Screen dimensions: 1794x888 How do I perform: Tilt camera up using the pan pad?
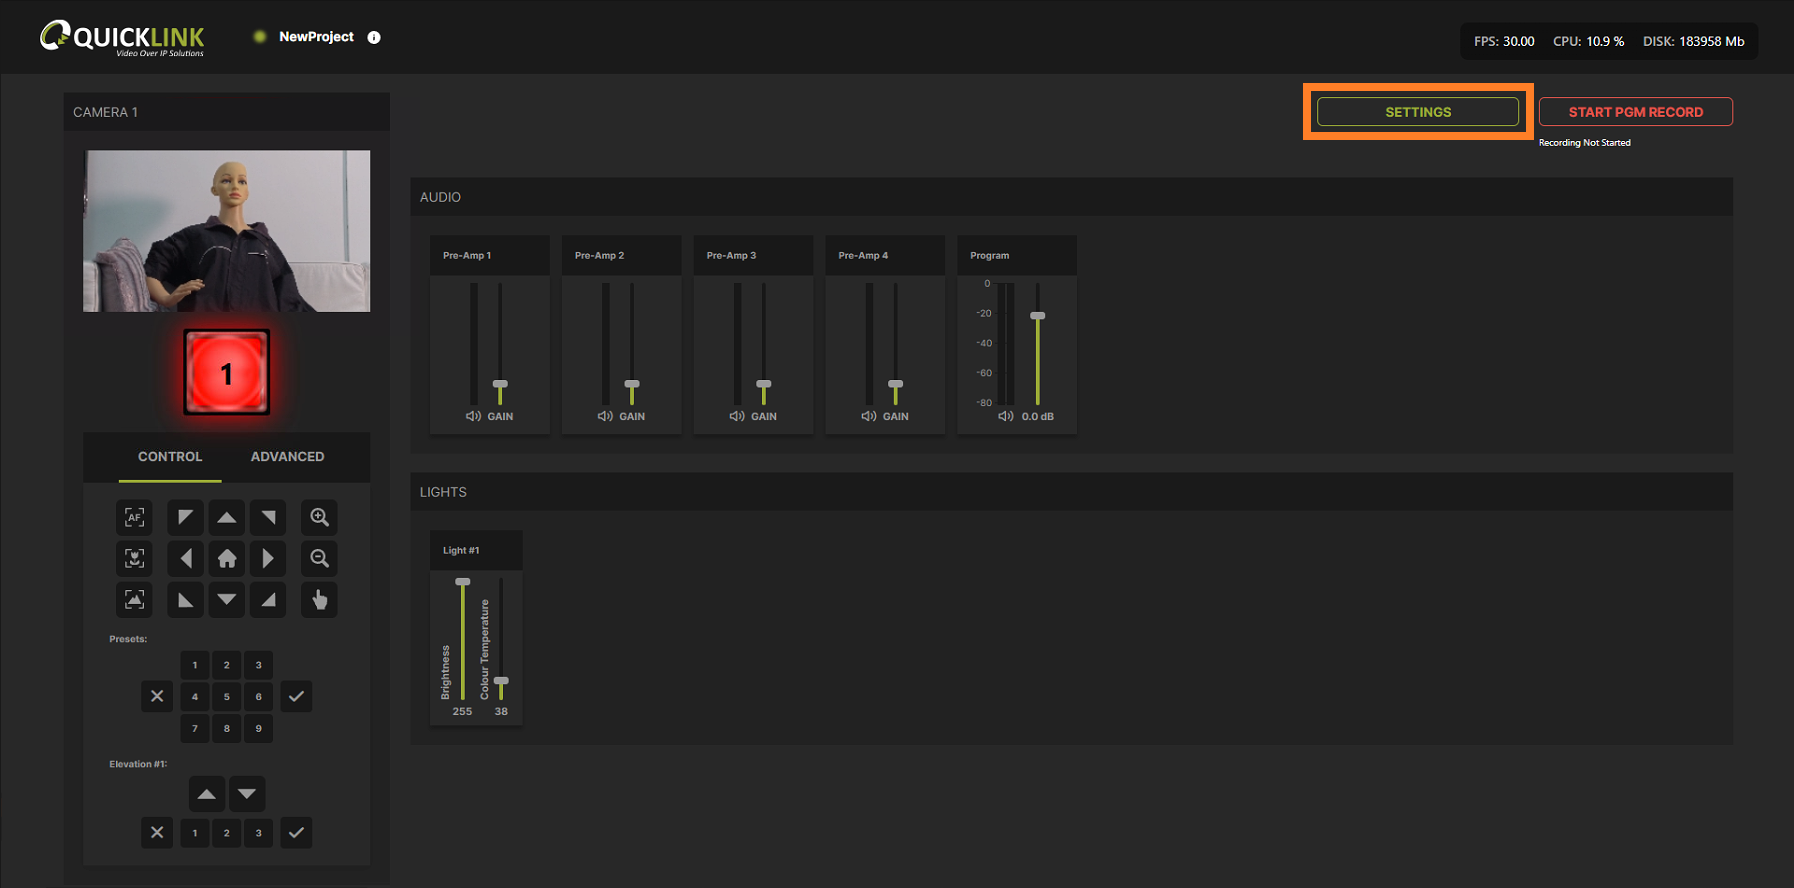point(227,517)
